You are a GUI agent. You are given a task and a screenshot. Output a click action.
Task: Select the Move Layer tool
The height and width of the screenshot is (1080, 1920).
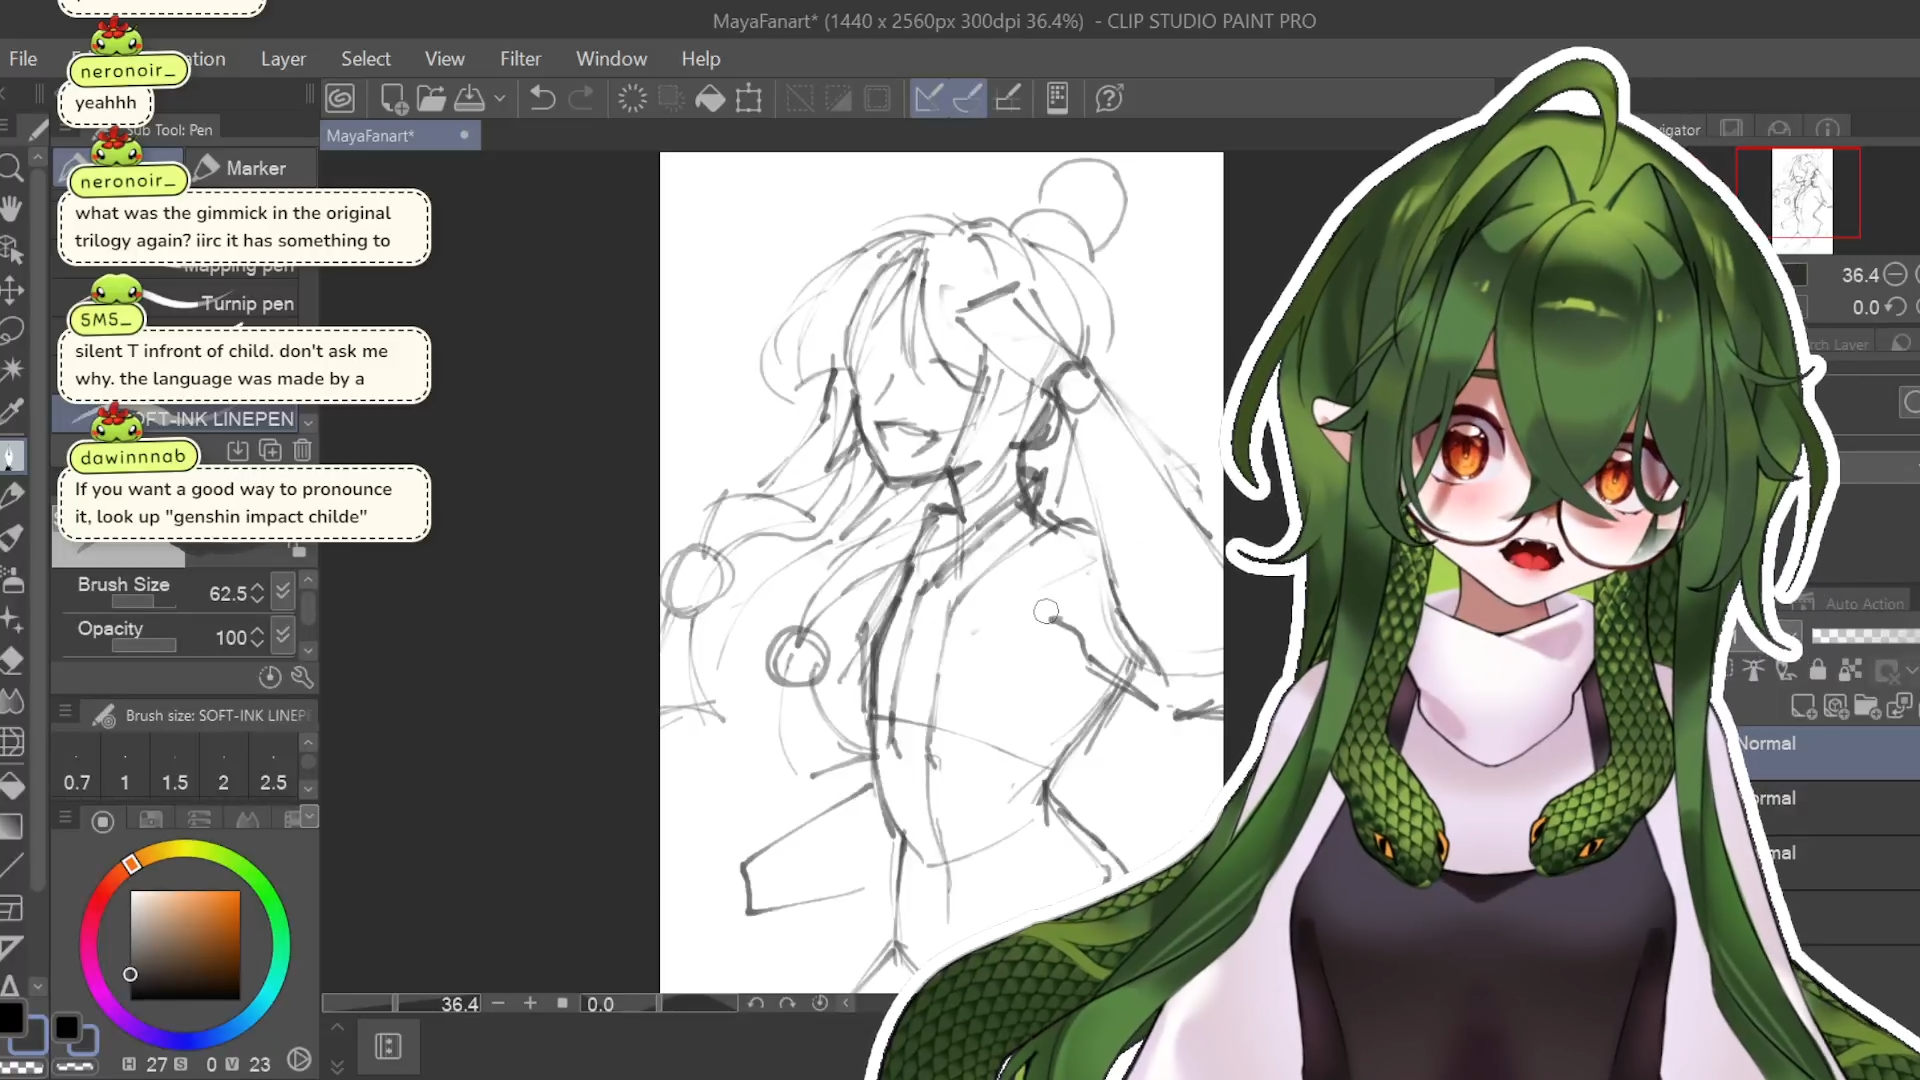click(11, 290)
